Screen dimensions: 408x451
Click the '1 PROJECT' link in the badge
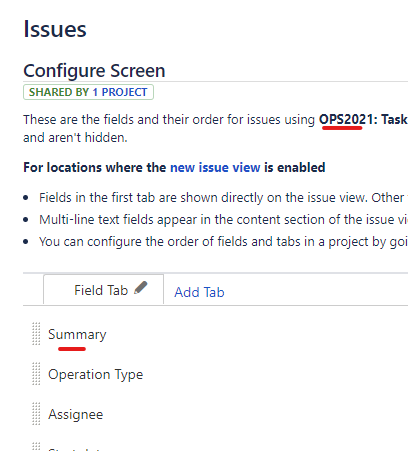click(120, 92)
